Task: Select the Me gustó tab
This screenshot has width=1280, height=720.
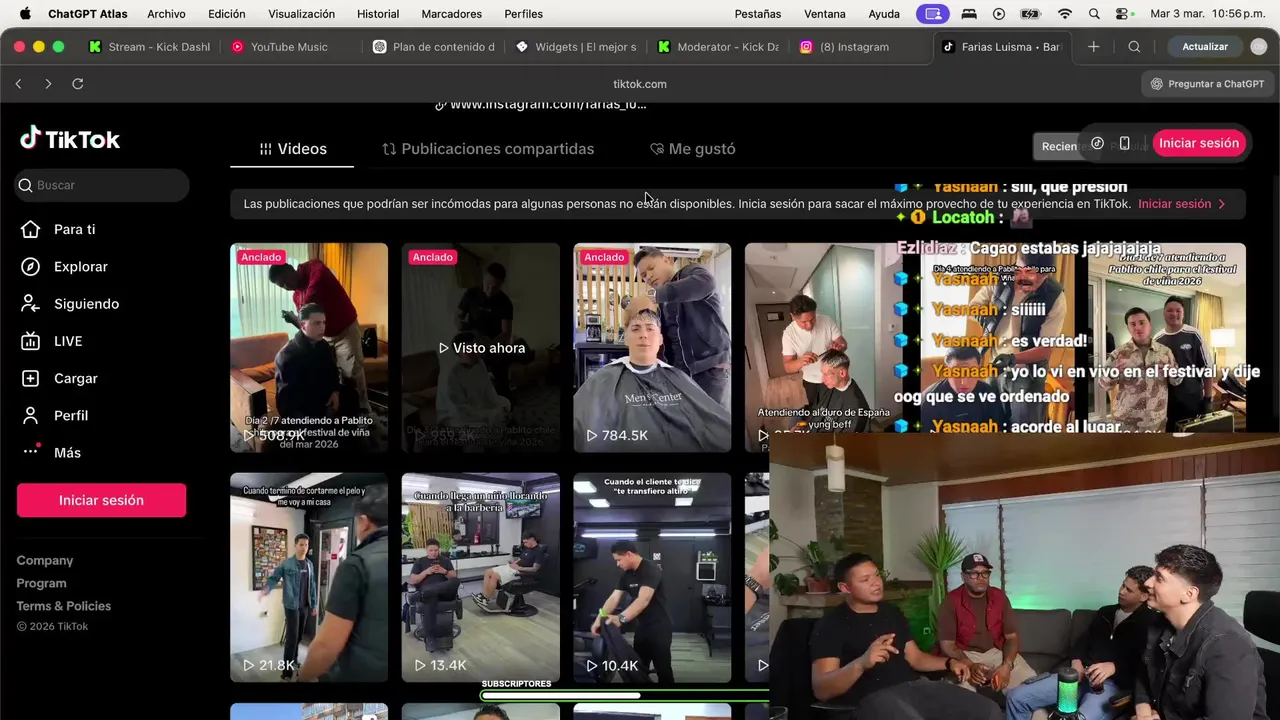Action: point(692,149)
